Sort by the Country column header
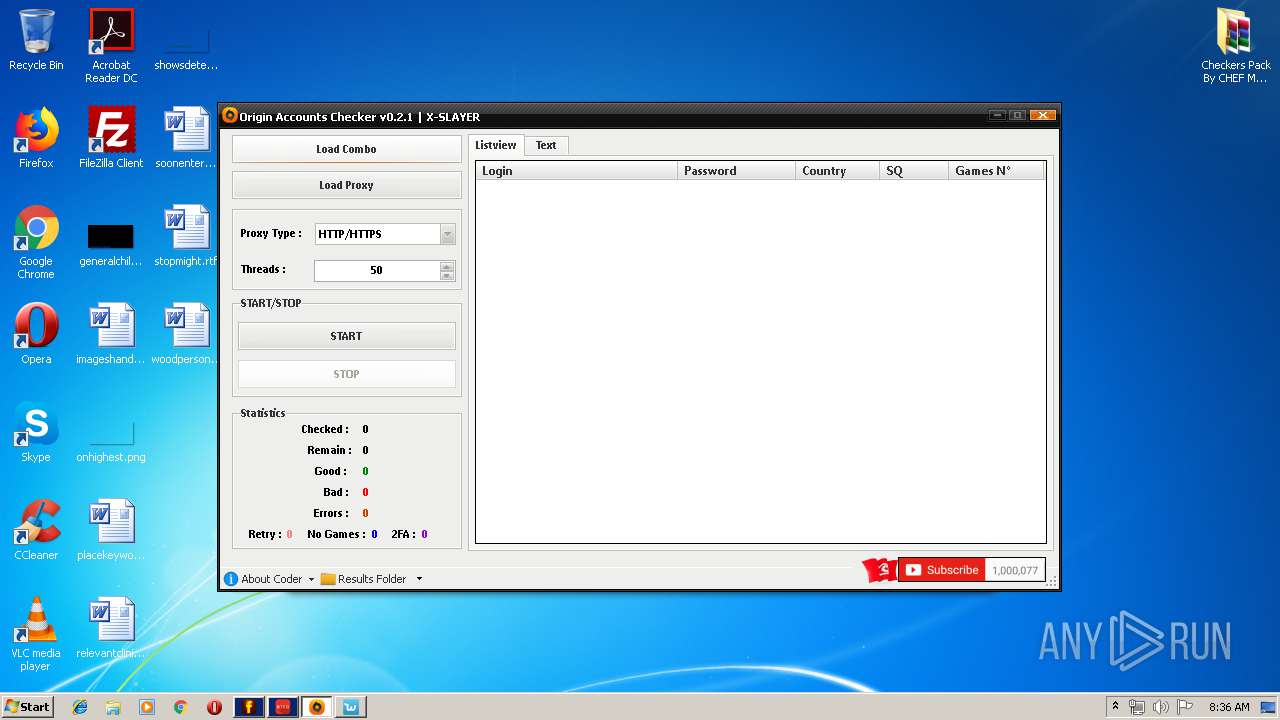The width and height of the screenshot is (1280, 720). (x=838, y=171)
